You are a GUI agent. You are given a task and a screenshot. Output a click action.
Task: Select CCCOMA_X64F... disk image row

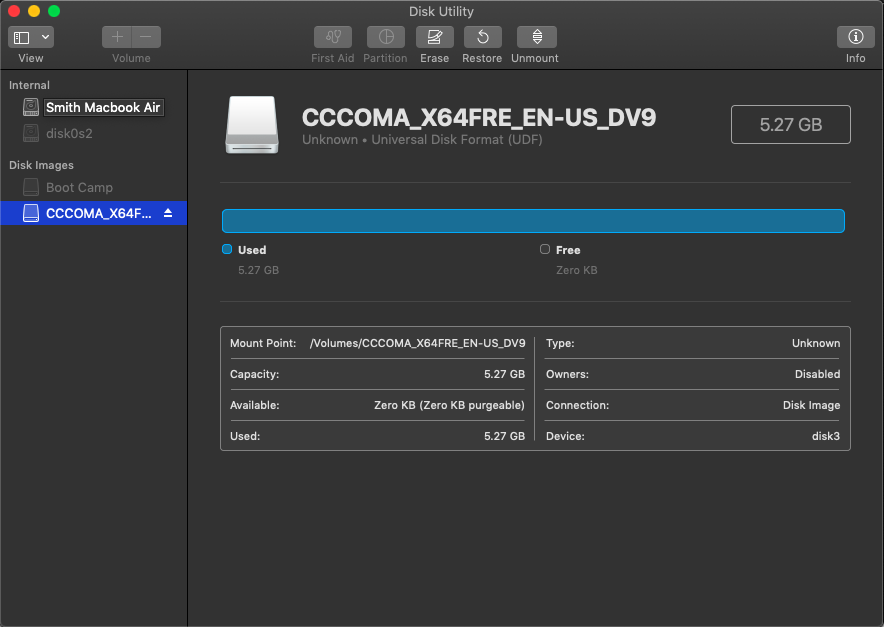point(94,213)
